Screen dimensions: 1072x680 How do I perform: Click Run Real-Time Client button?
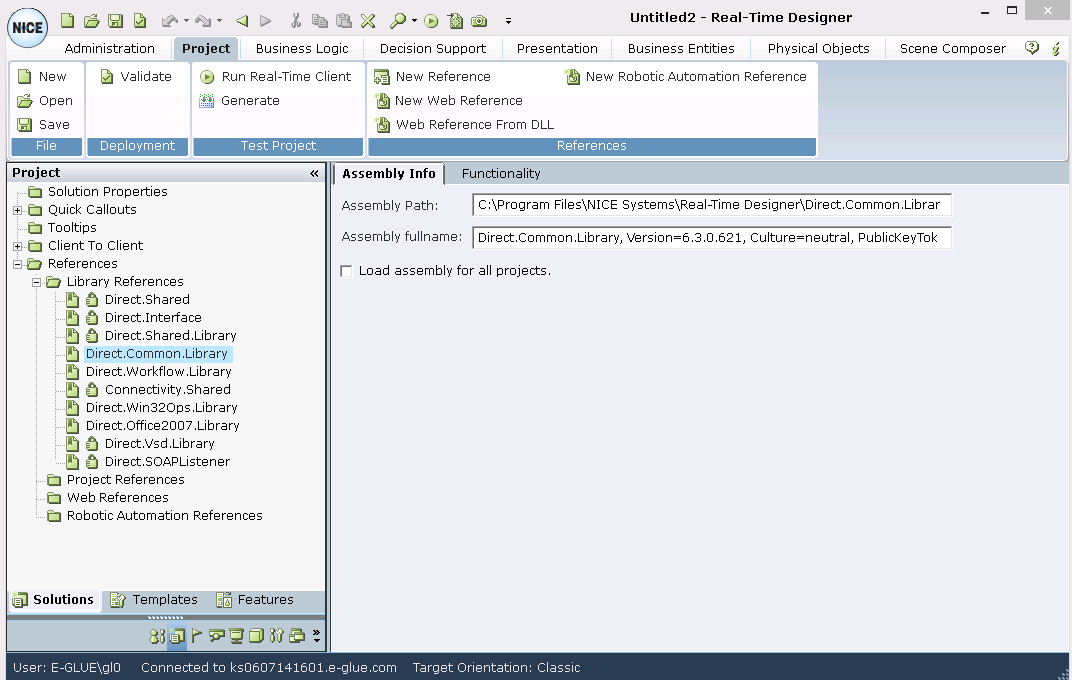pyautogui.click(x=276, y=77)
